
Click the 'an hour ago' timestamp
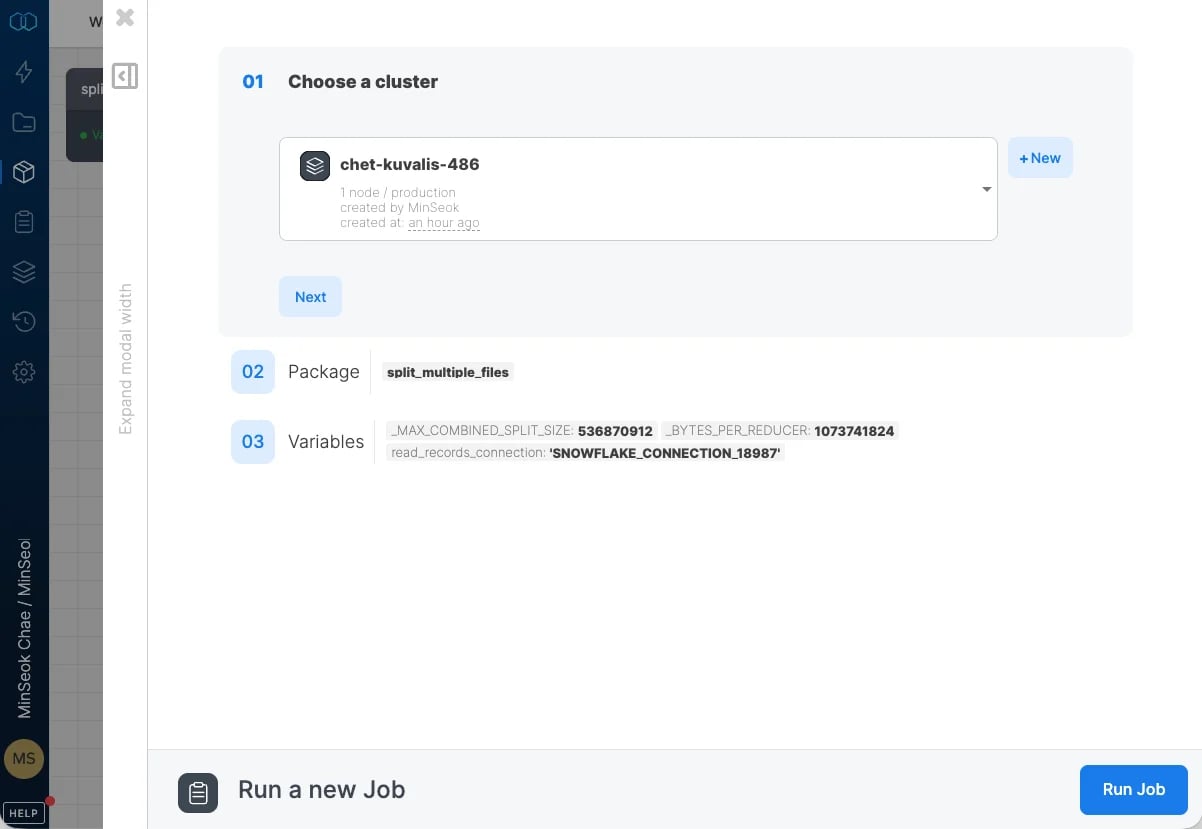click(444, 223)
